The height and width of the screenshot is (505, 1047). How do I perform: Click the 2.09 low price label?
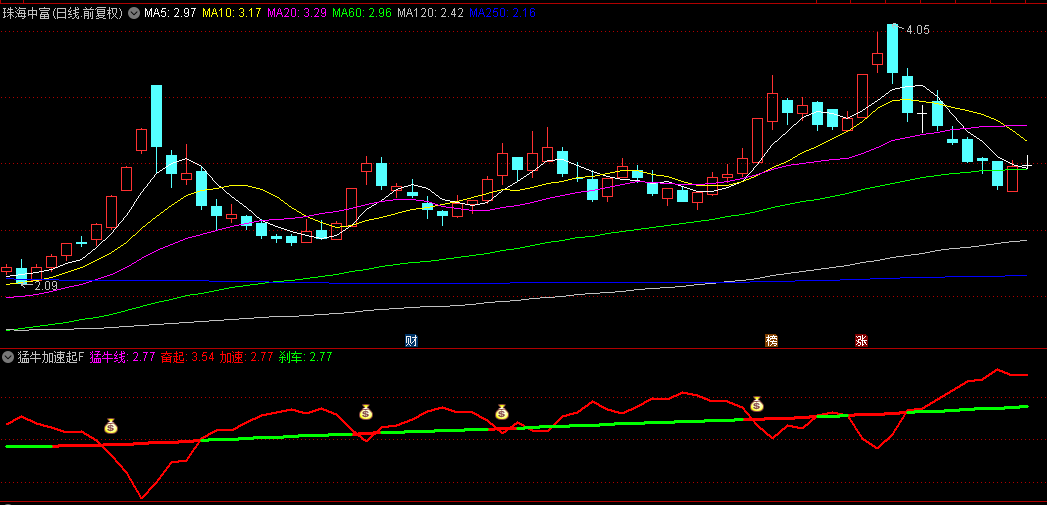(45, 286)
